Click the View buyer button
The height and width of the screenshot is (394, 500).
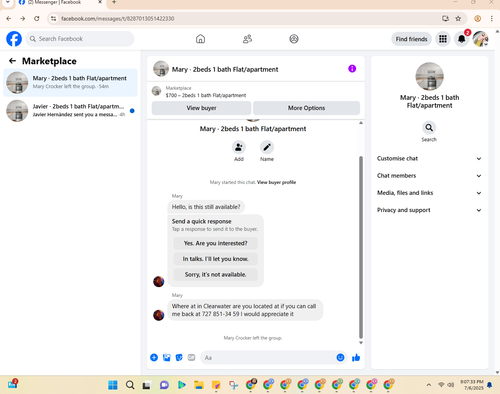coord(201,108)
